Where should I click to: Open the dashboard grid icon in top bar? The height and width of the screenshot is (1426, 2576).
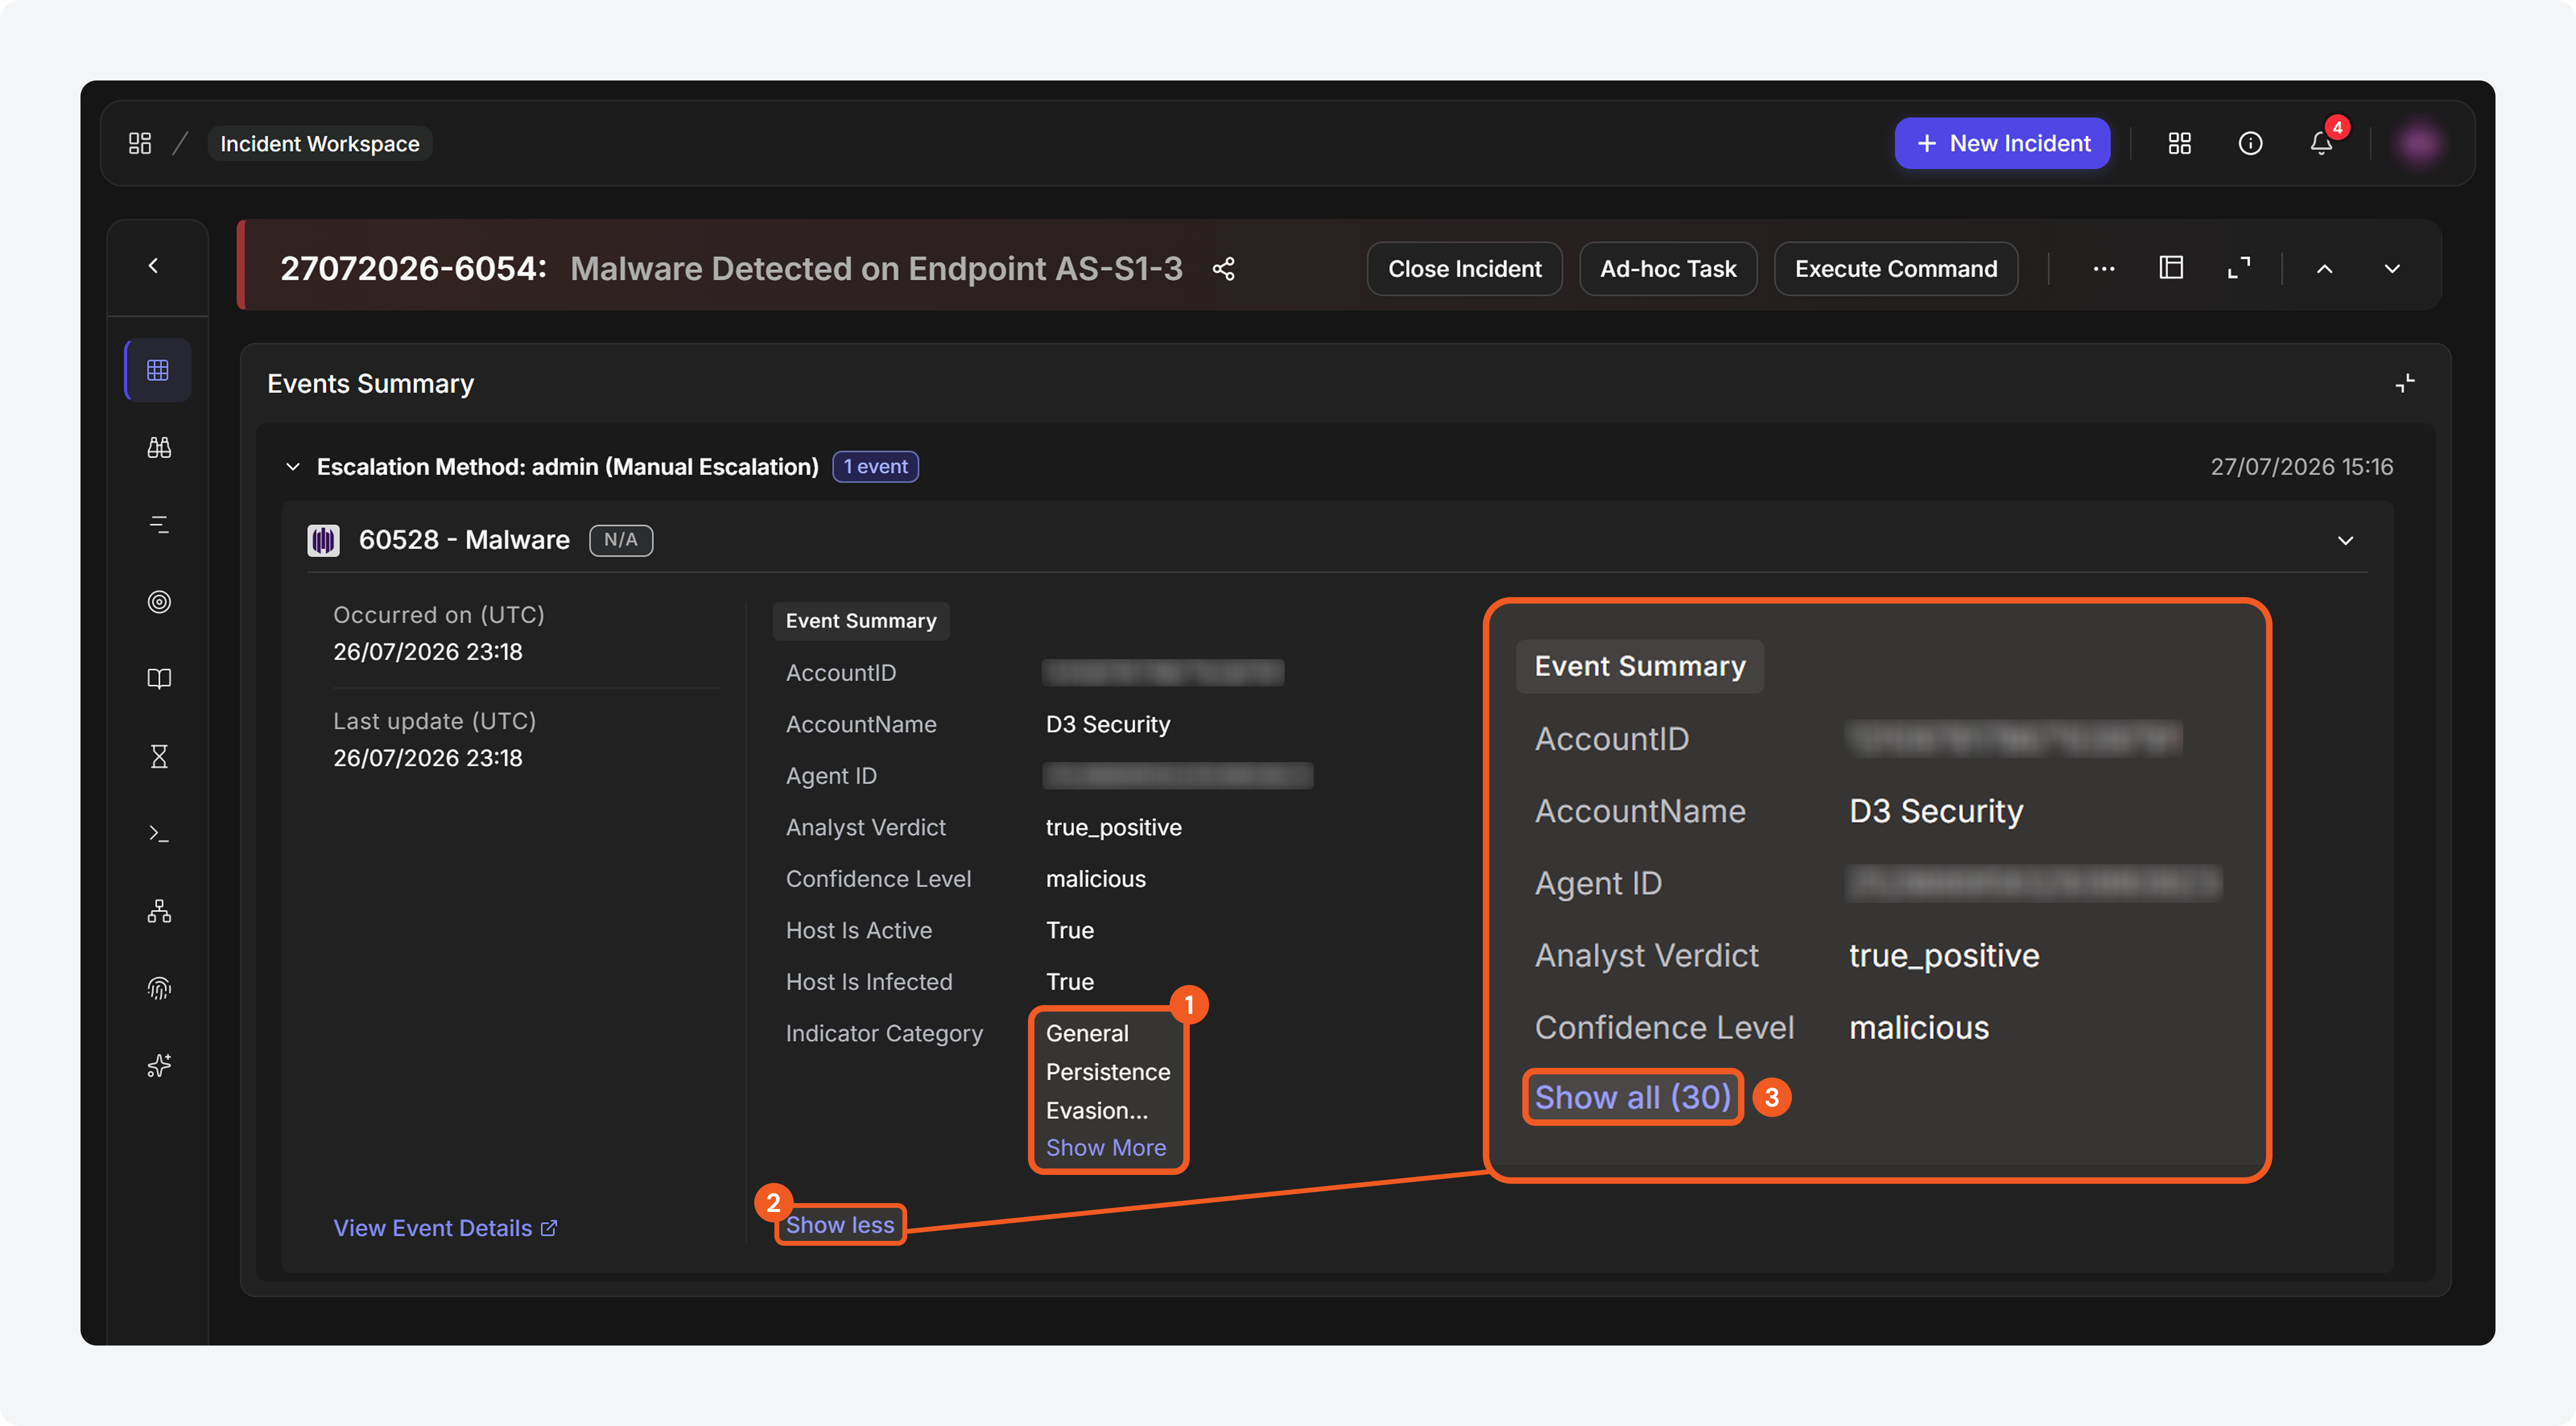pyautogui.click(x=2179, y=143)
